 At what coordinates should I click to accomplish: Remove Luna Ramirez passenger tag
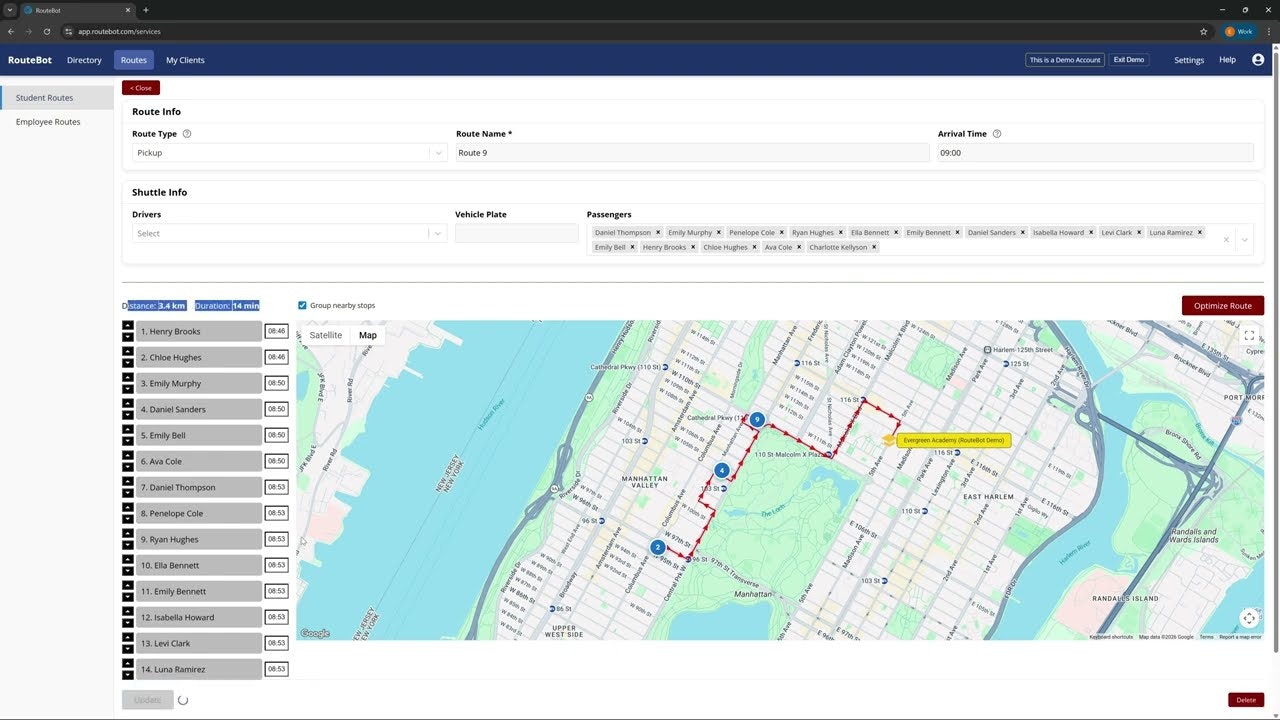coord(1200,233)
